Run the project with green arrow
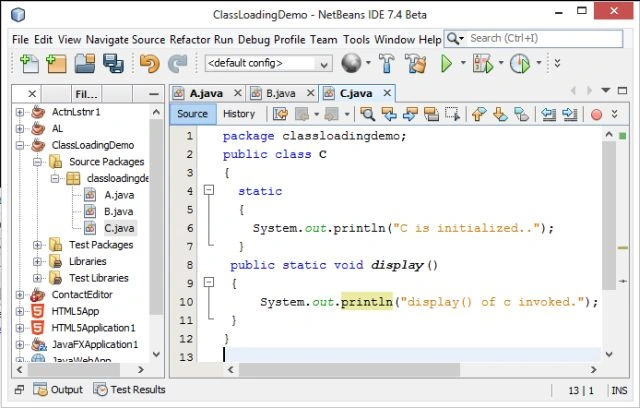Screen dimensions: 640x408 [x=447, y=63]
